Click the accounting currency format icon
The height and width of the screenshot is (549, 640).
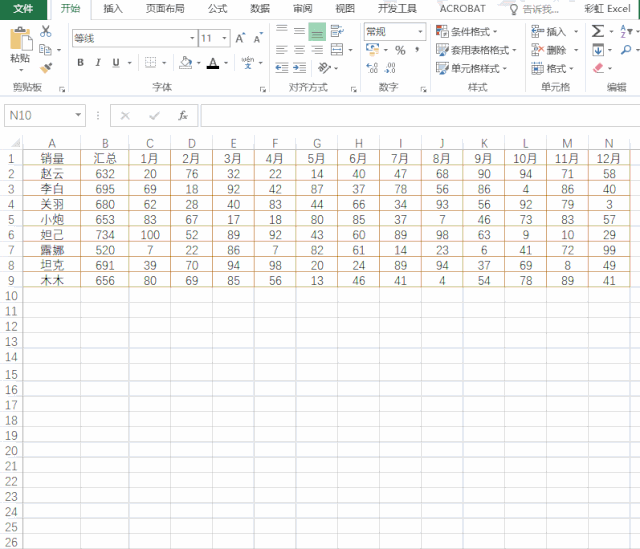(x=373, y=50)
